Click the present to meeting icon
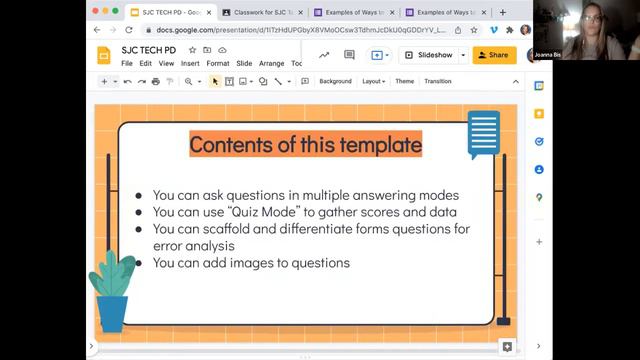 click(377, 55)
